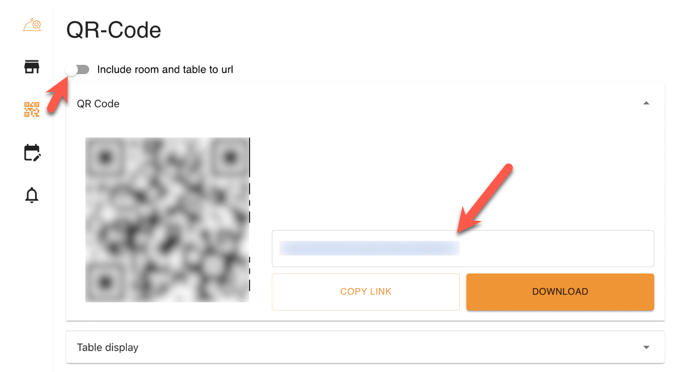Click the orange DOWNLOAD button
Viewport: 688px width, 372px height.
point(560,292)
